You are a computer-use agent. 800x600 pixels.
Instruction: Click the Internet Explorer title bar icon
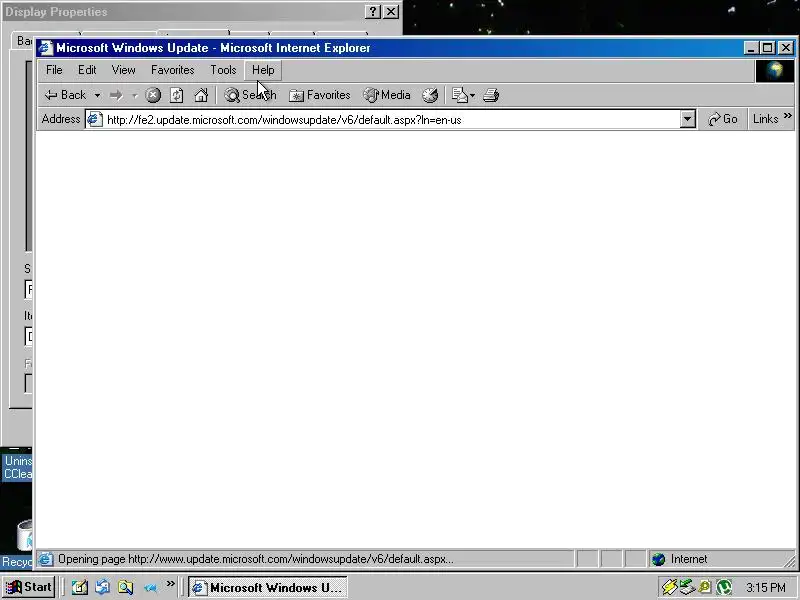pos(45,48)
